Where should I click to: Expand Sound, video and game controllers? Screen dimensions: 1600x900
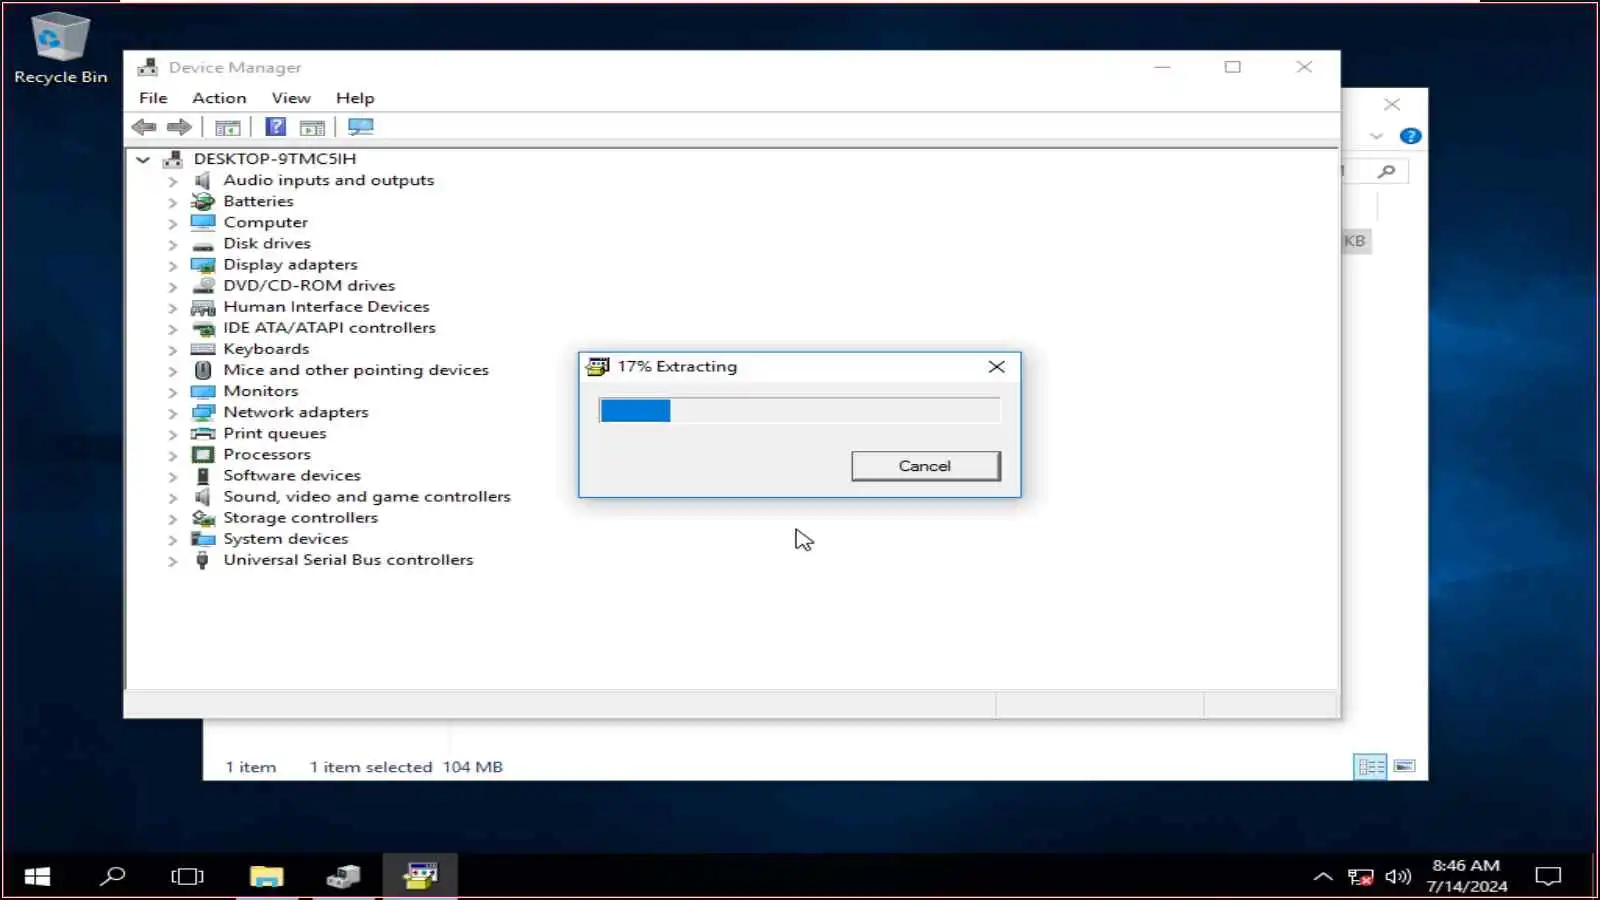coord(173,497)
